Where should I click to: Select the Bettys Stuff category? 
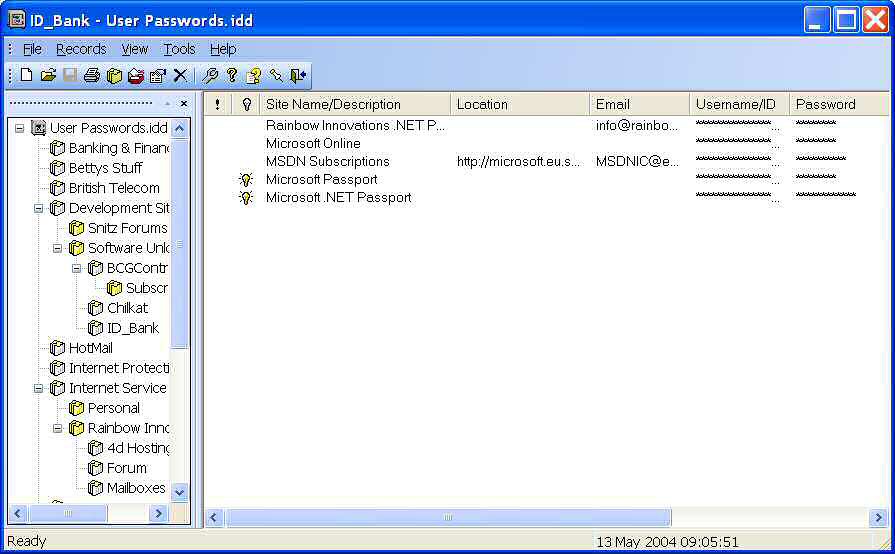click(x=105, y=168)
